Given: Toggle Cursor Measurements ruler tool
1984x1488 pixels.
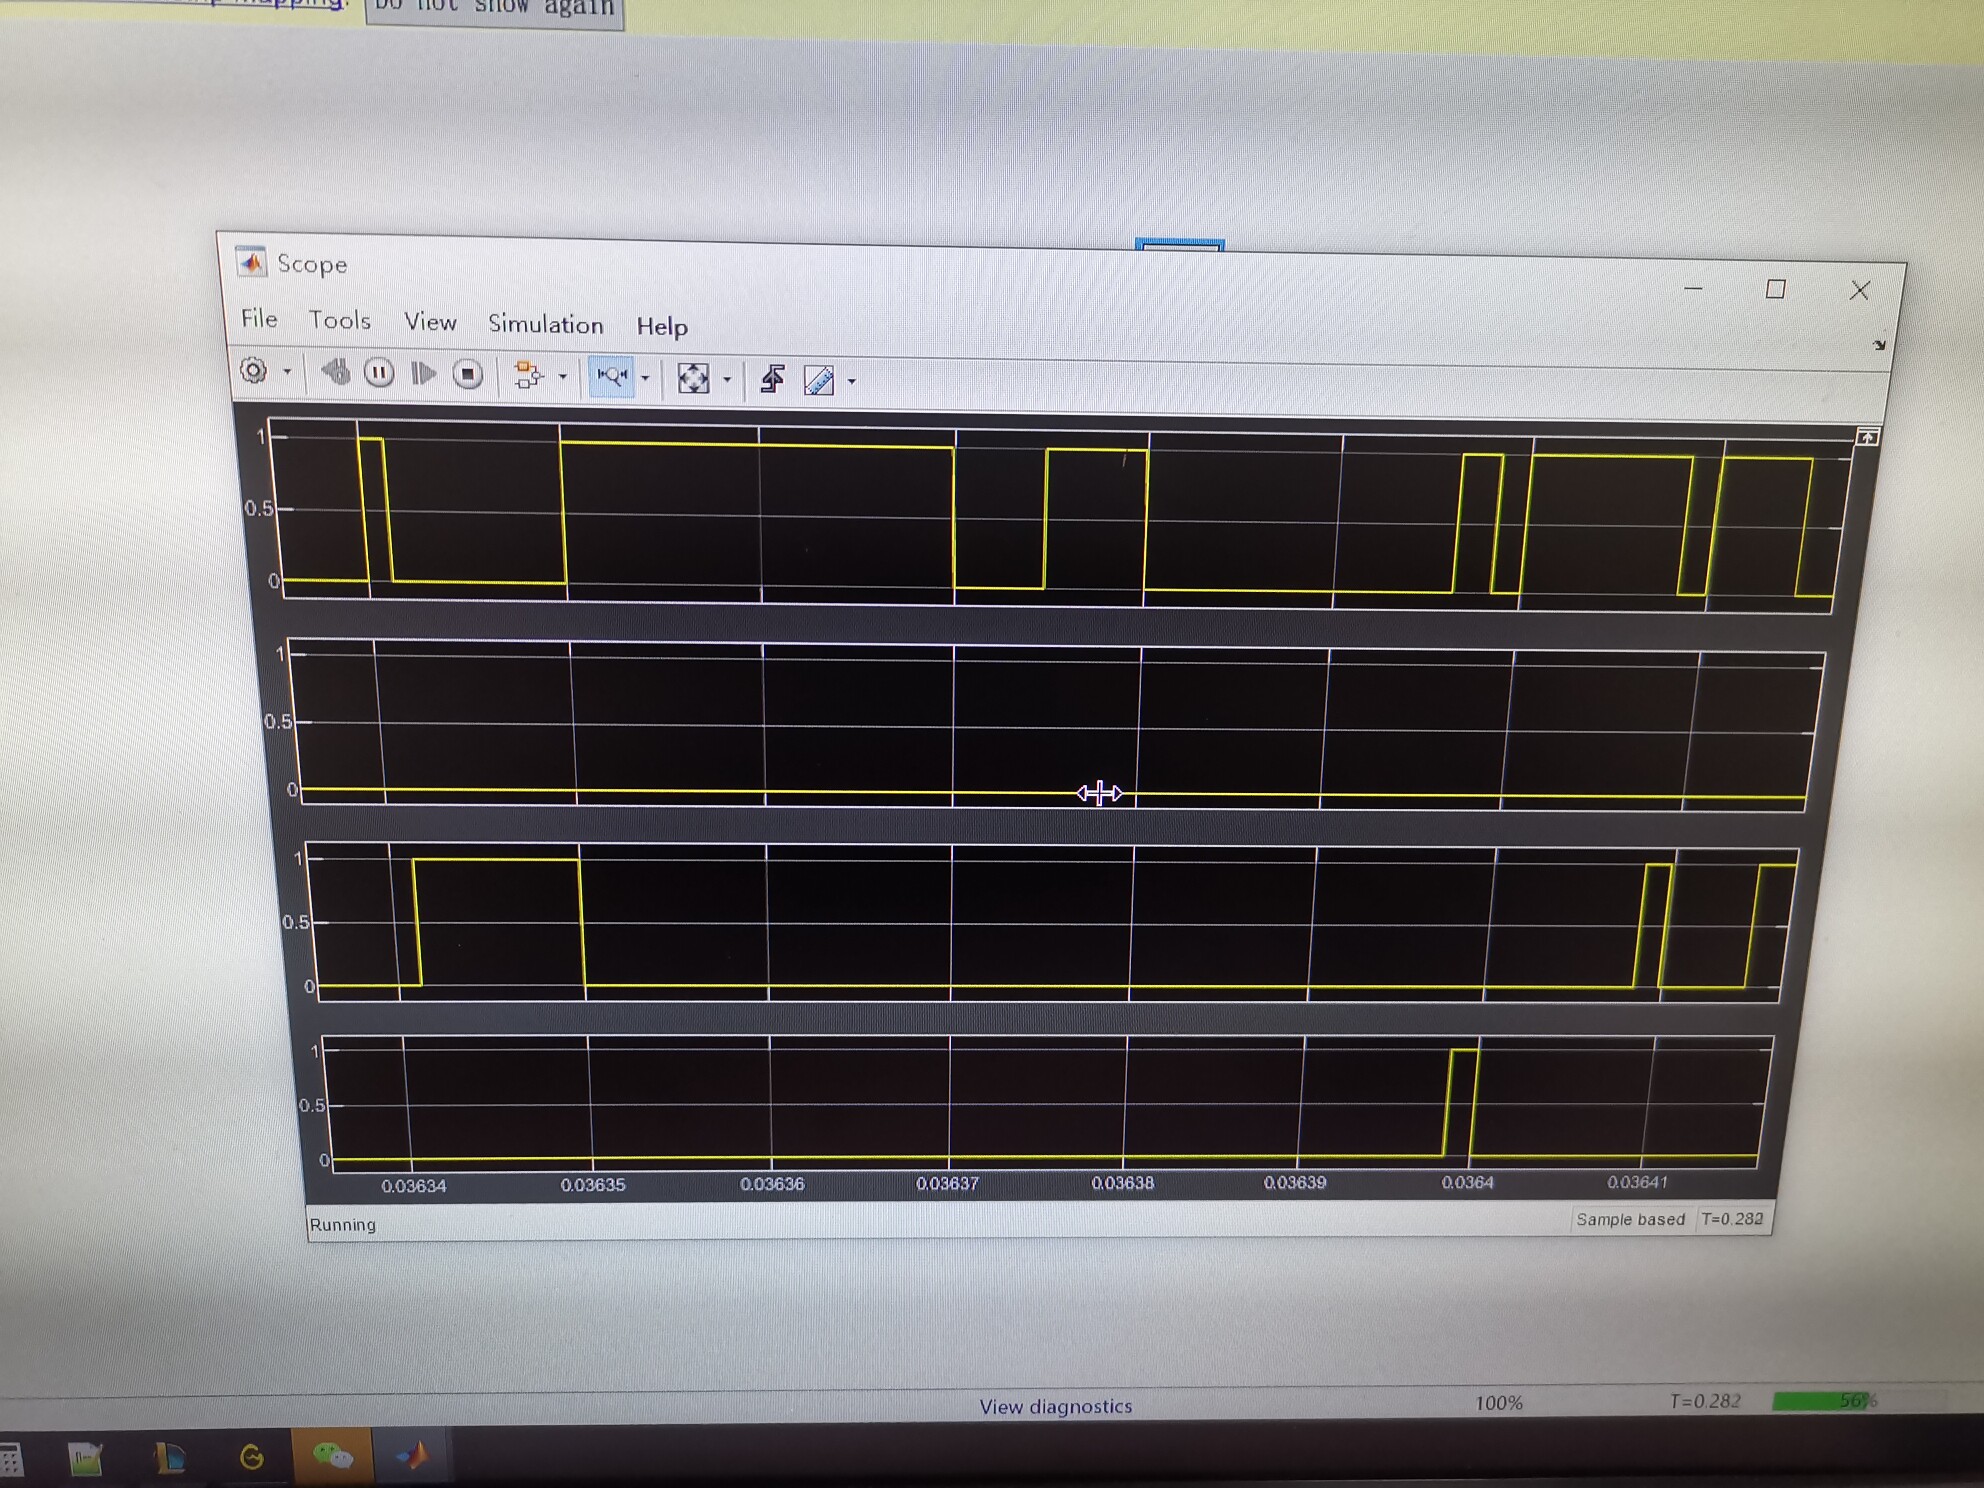Looking at the screenshot, I should [x=819, y=380].
